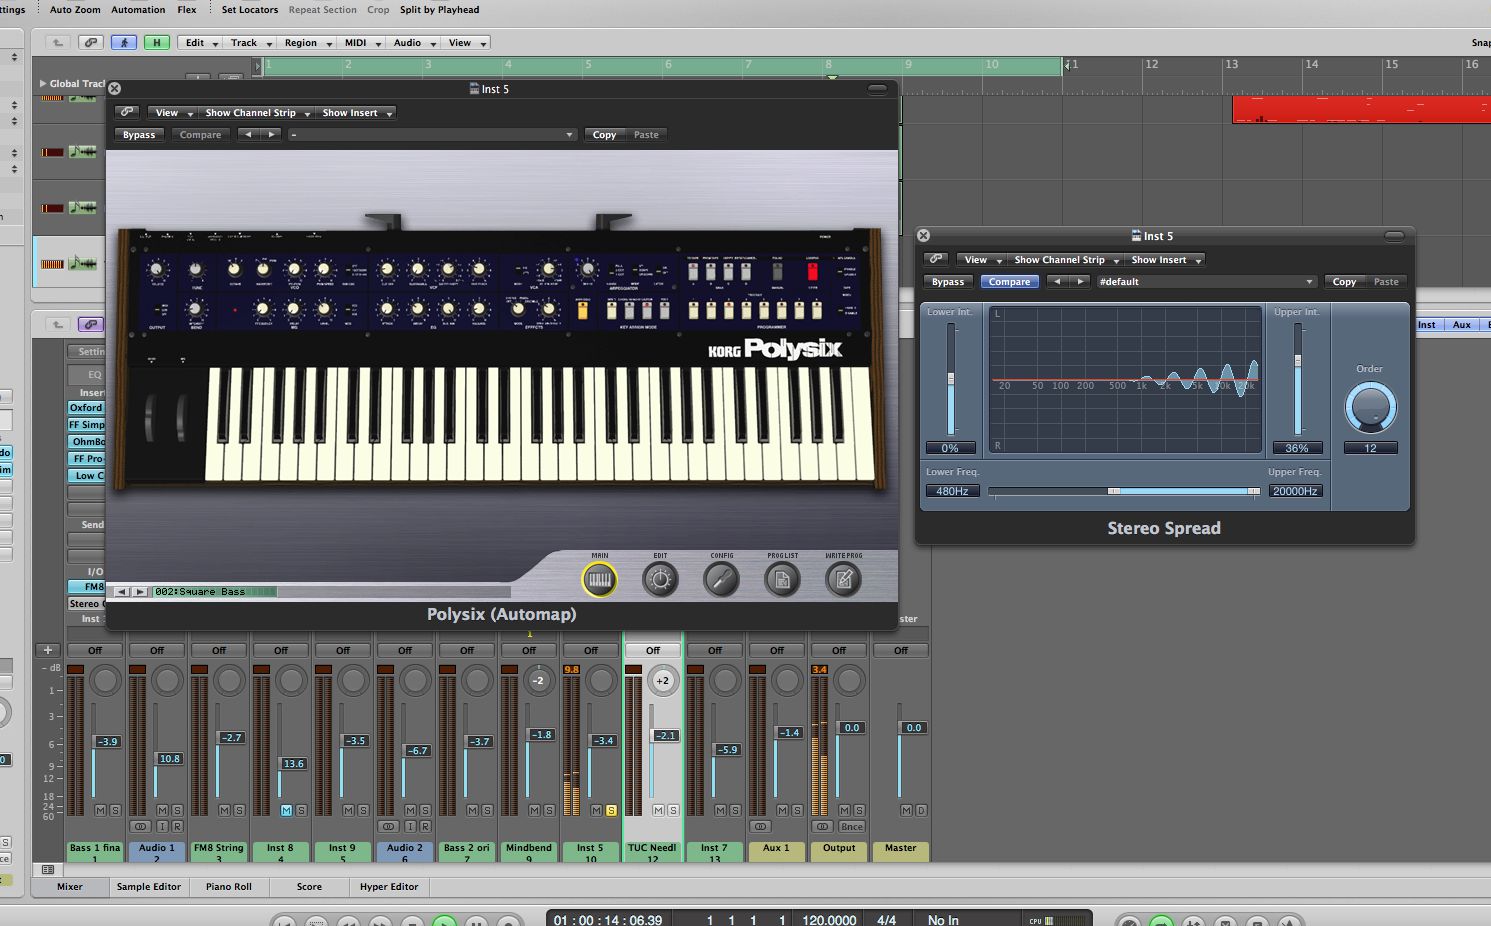The image size is (1491, 926).
Task: Go to next setting in Stereo Spread
Action: [1080, 282]
